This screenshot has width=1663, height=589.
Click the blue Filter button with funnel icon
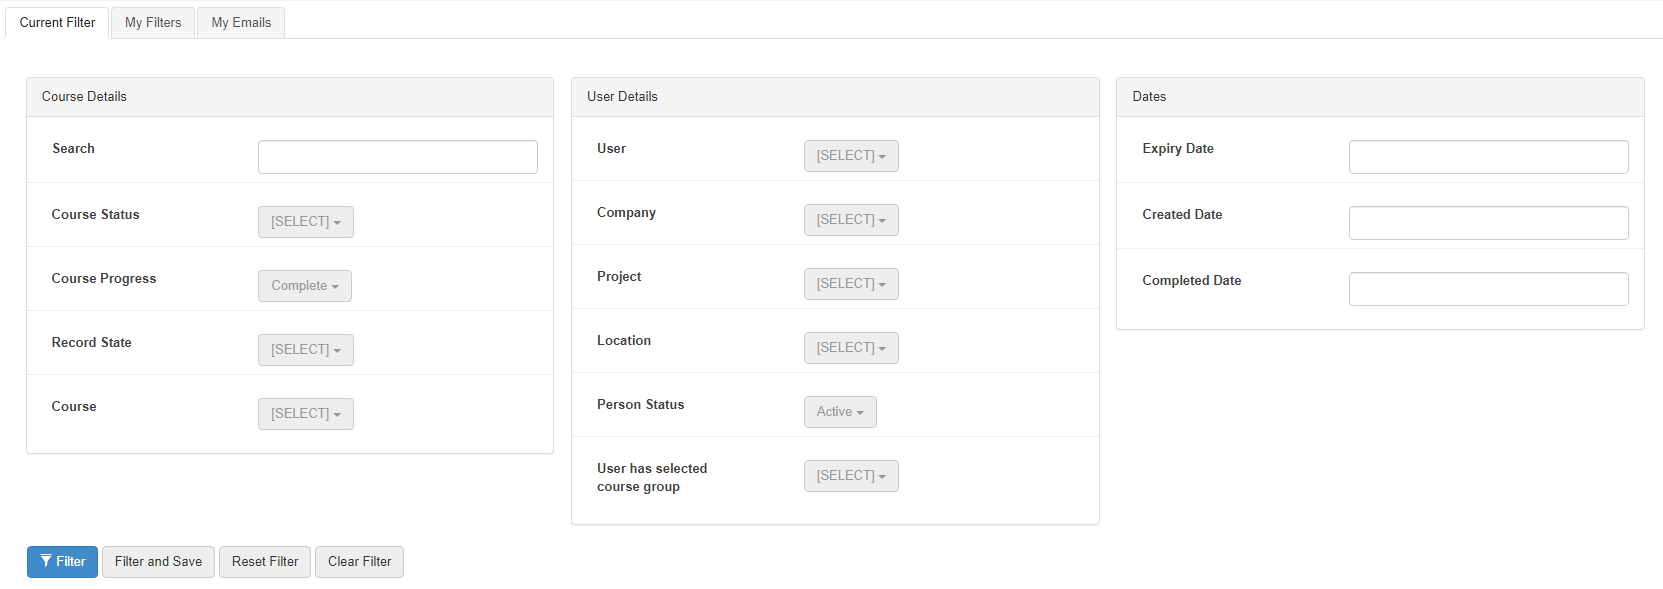[62, 562]
